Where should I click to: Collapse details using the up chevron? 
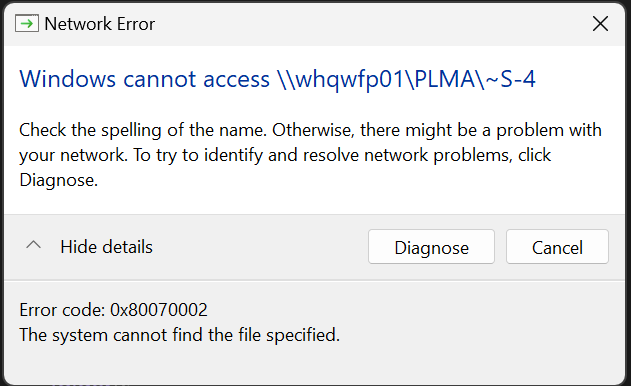coord(33,245)
